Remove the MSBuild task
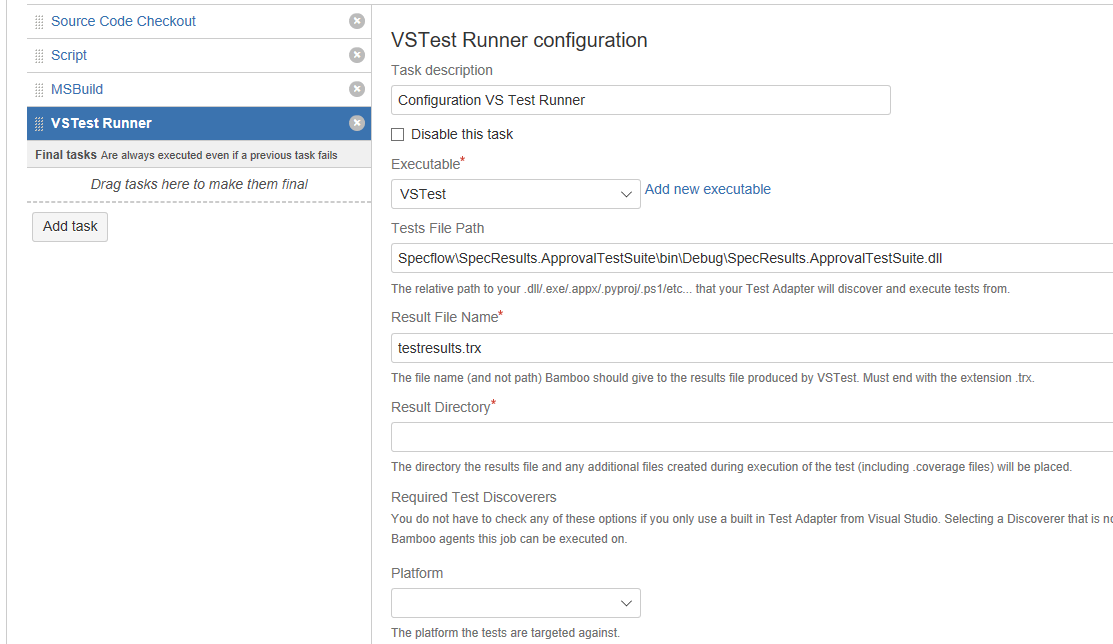Image resolution: width=1113 pixels, height=644 pixels. point(357,88)
